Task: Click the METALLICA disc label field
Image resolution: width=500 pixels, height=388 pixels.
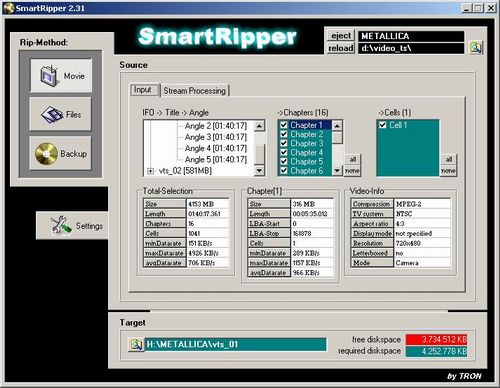Action: point(411,36)
